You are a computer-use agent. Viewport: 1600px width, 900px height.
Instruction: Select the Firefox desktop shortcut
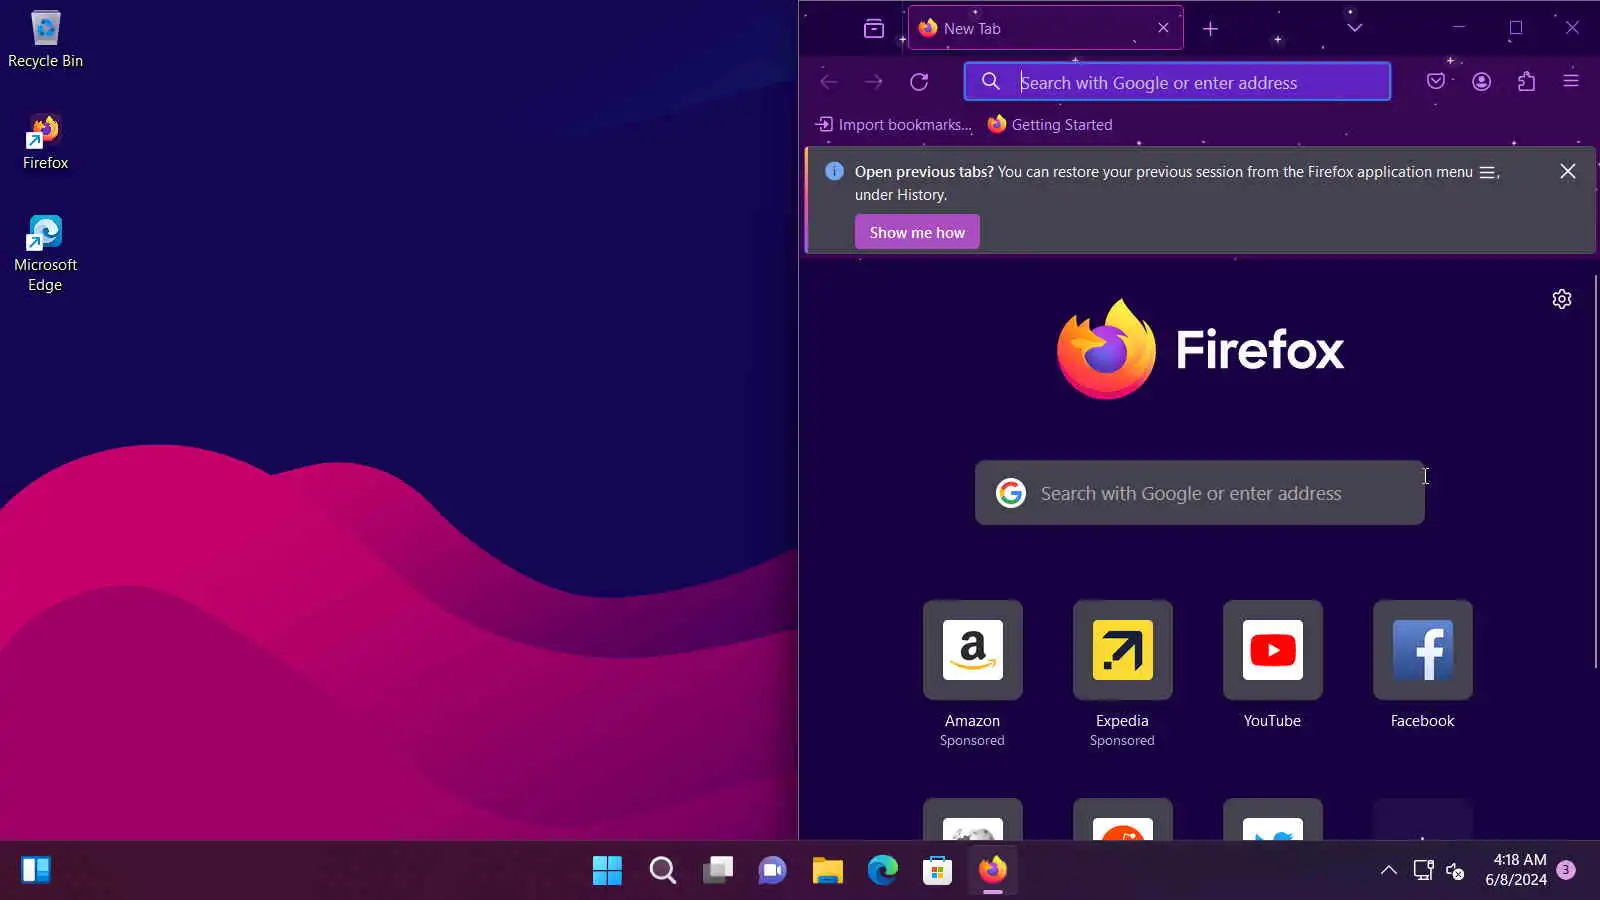pos(45,142)
